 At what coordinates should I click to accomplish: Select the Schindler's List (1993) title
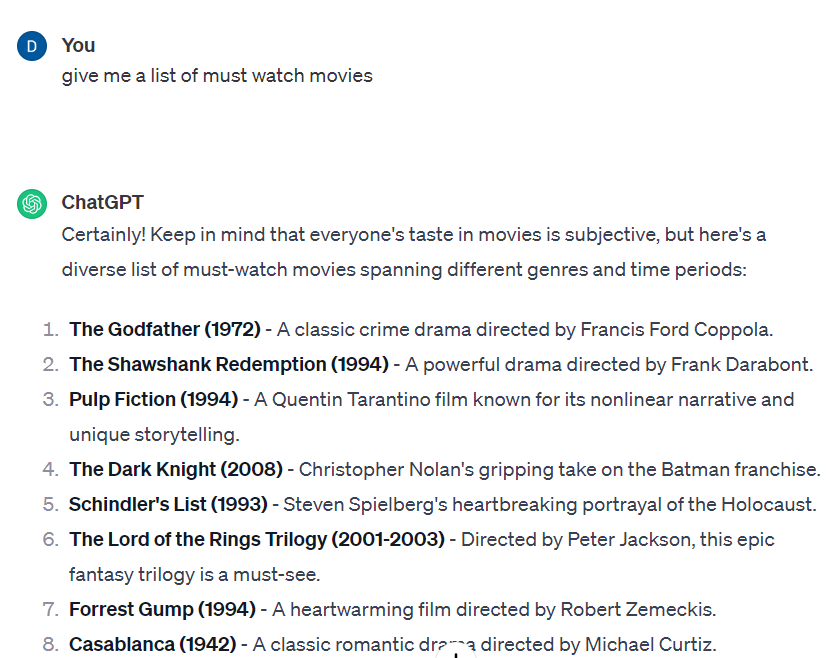point(168,504)
